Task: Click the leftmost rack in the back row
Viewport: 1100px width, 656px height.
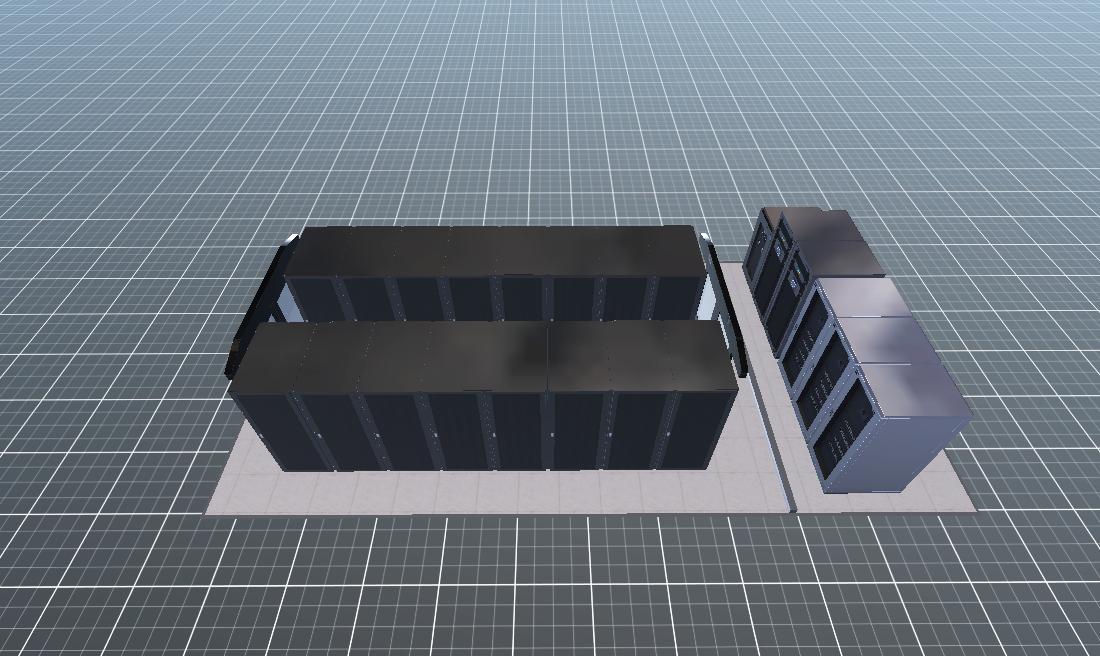Action: pyautogui.click(x=315, y=297)
